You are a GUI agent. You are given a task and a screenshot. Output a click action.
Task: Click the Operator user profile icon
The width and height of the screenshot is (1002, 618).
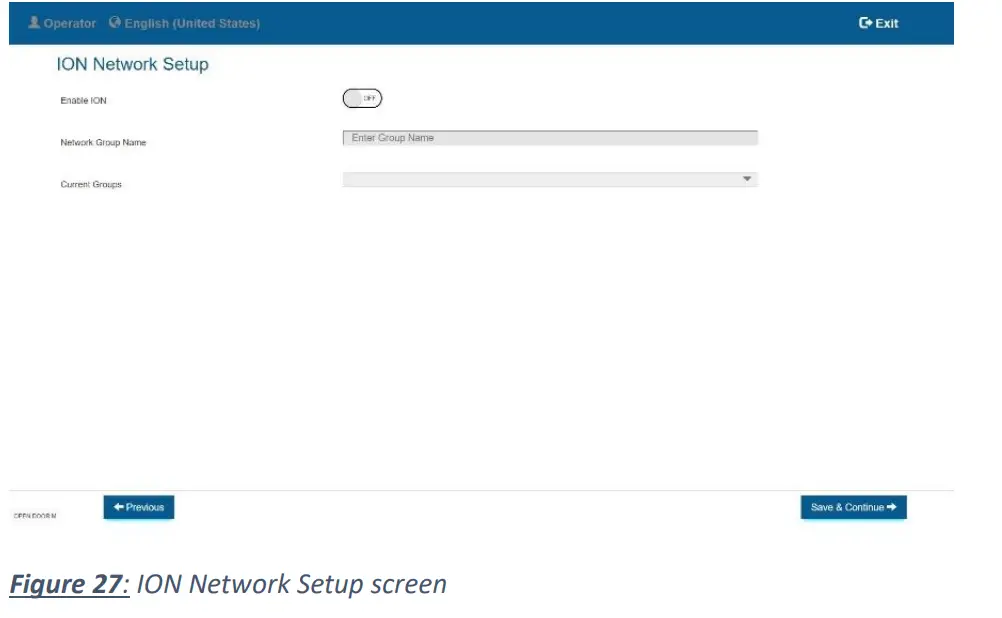pyautogui.click(x=34, y=23)
